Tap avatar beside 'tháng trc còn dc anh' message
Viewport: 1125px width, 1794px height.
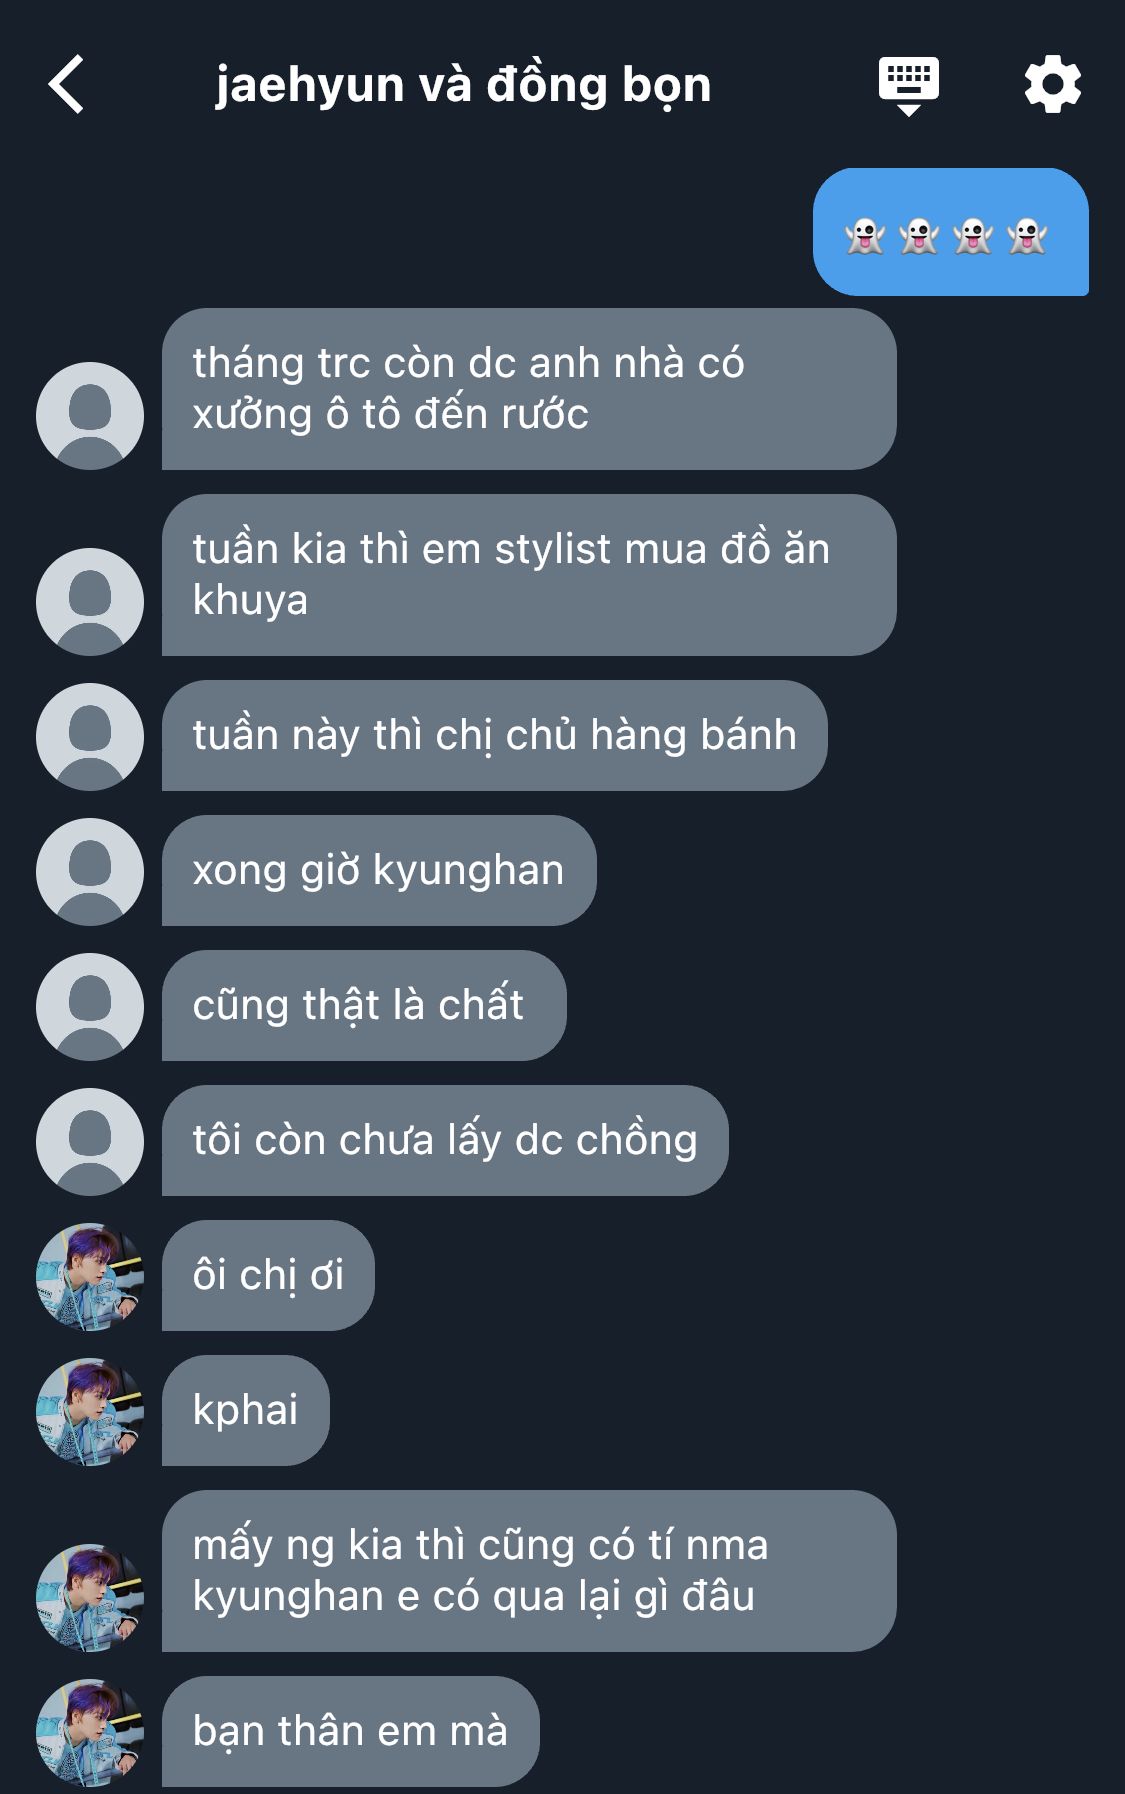click(90, 416)
